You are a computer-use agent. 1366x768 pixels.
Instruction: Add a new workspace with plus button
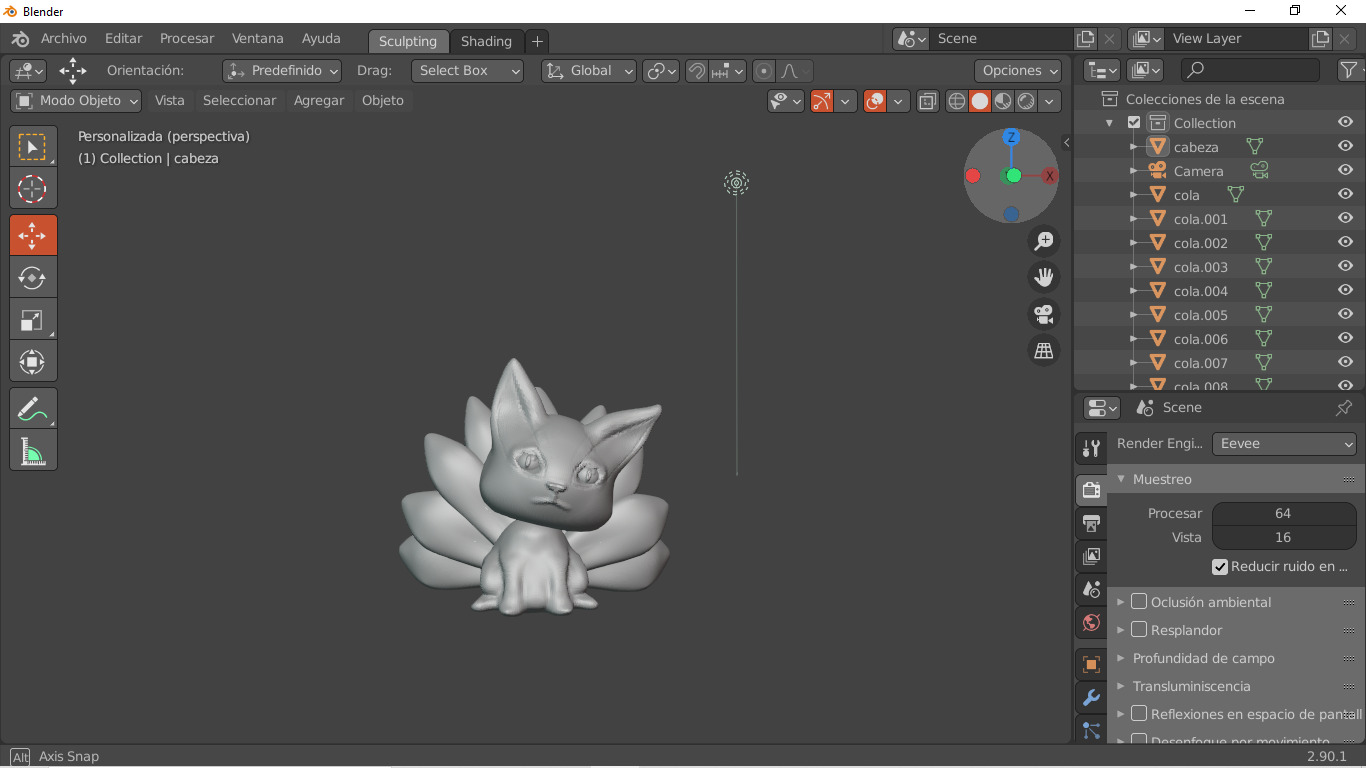537,41
